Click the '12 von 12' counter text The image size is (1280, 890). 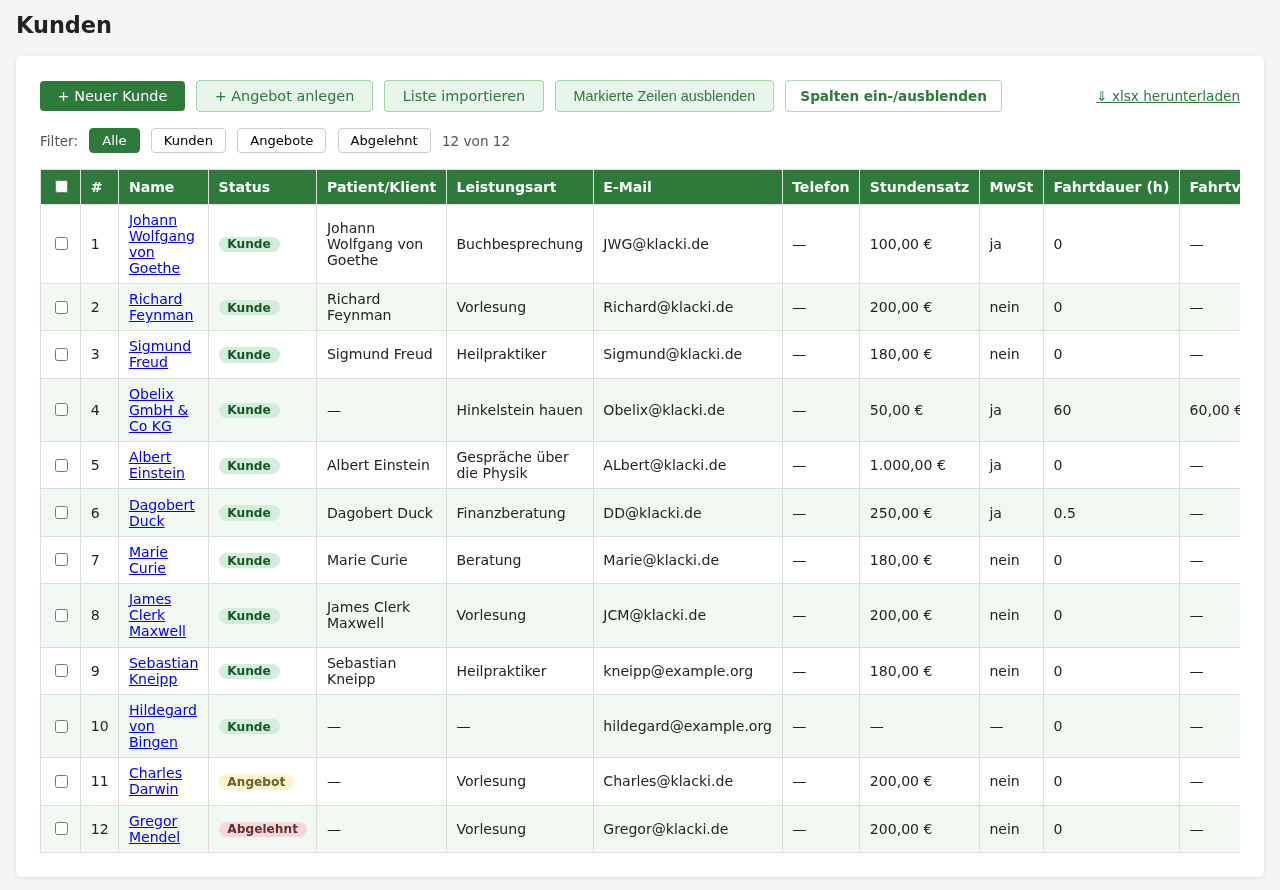[x=476, y=141]
